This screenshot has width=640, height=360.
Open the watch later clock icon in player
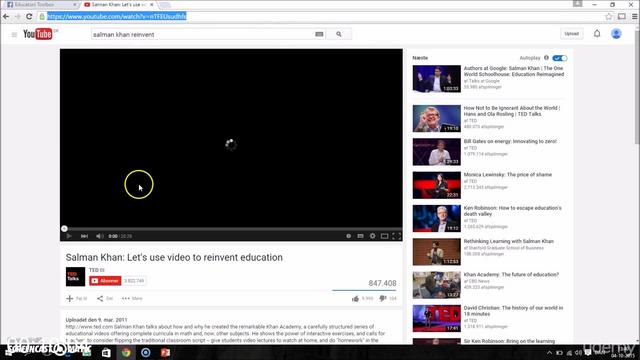tap(348, 236)
